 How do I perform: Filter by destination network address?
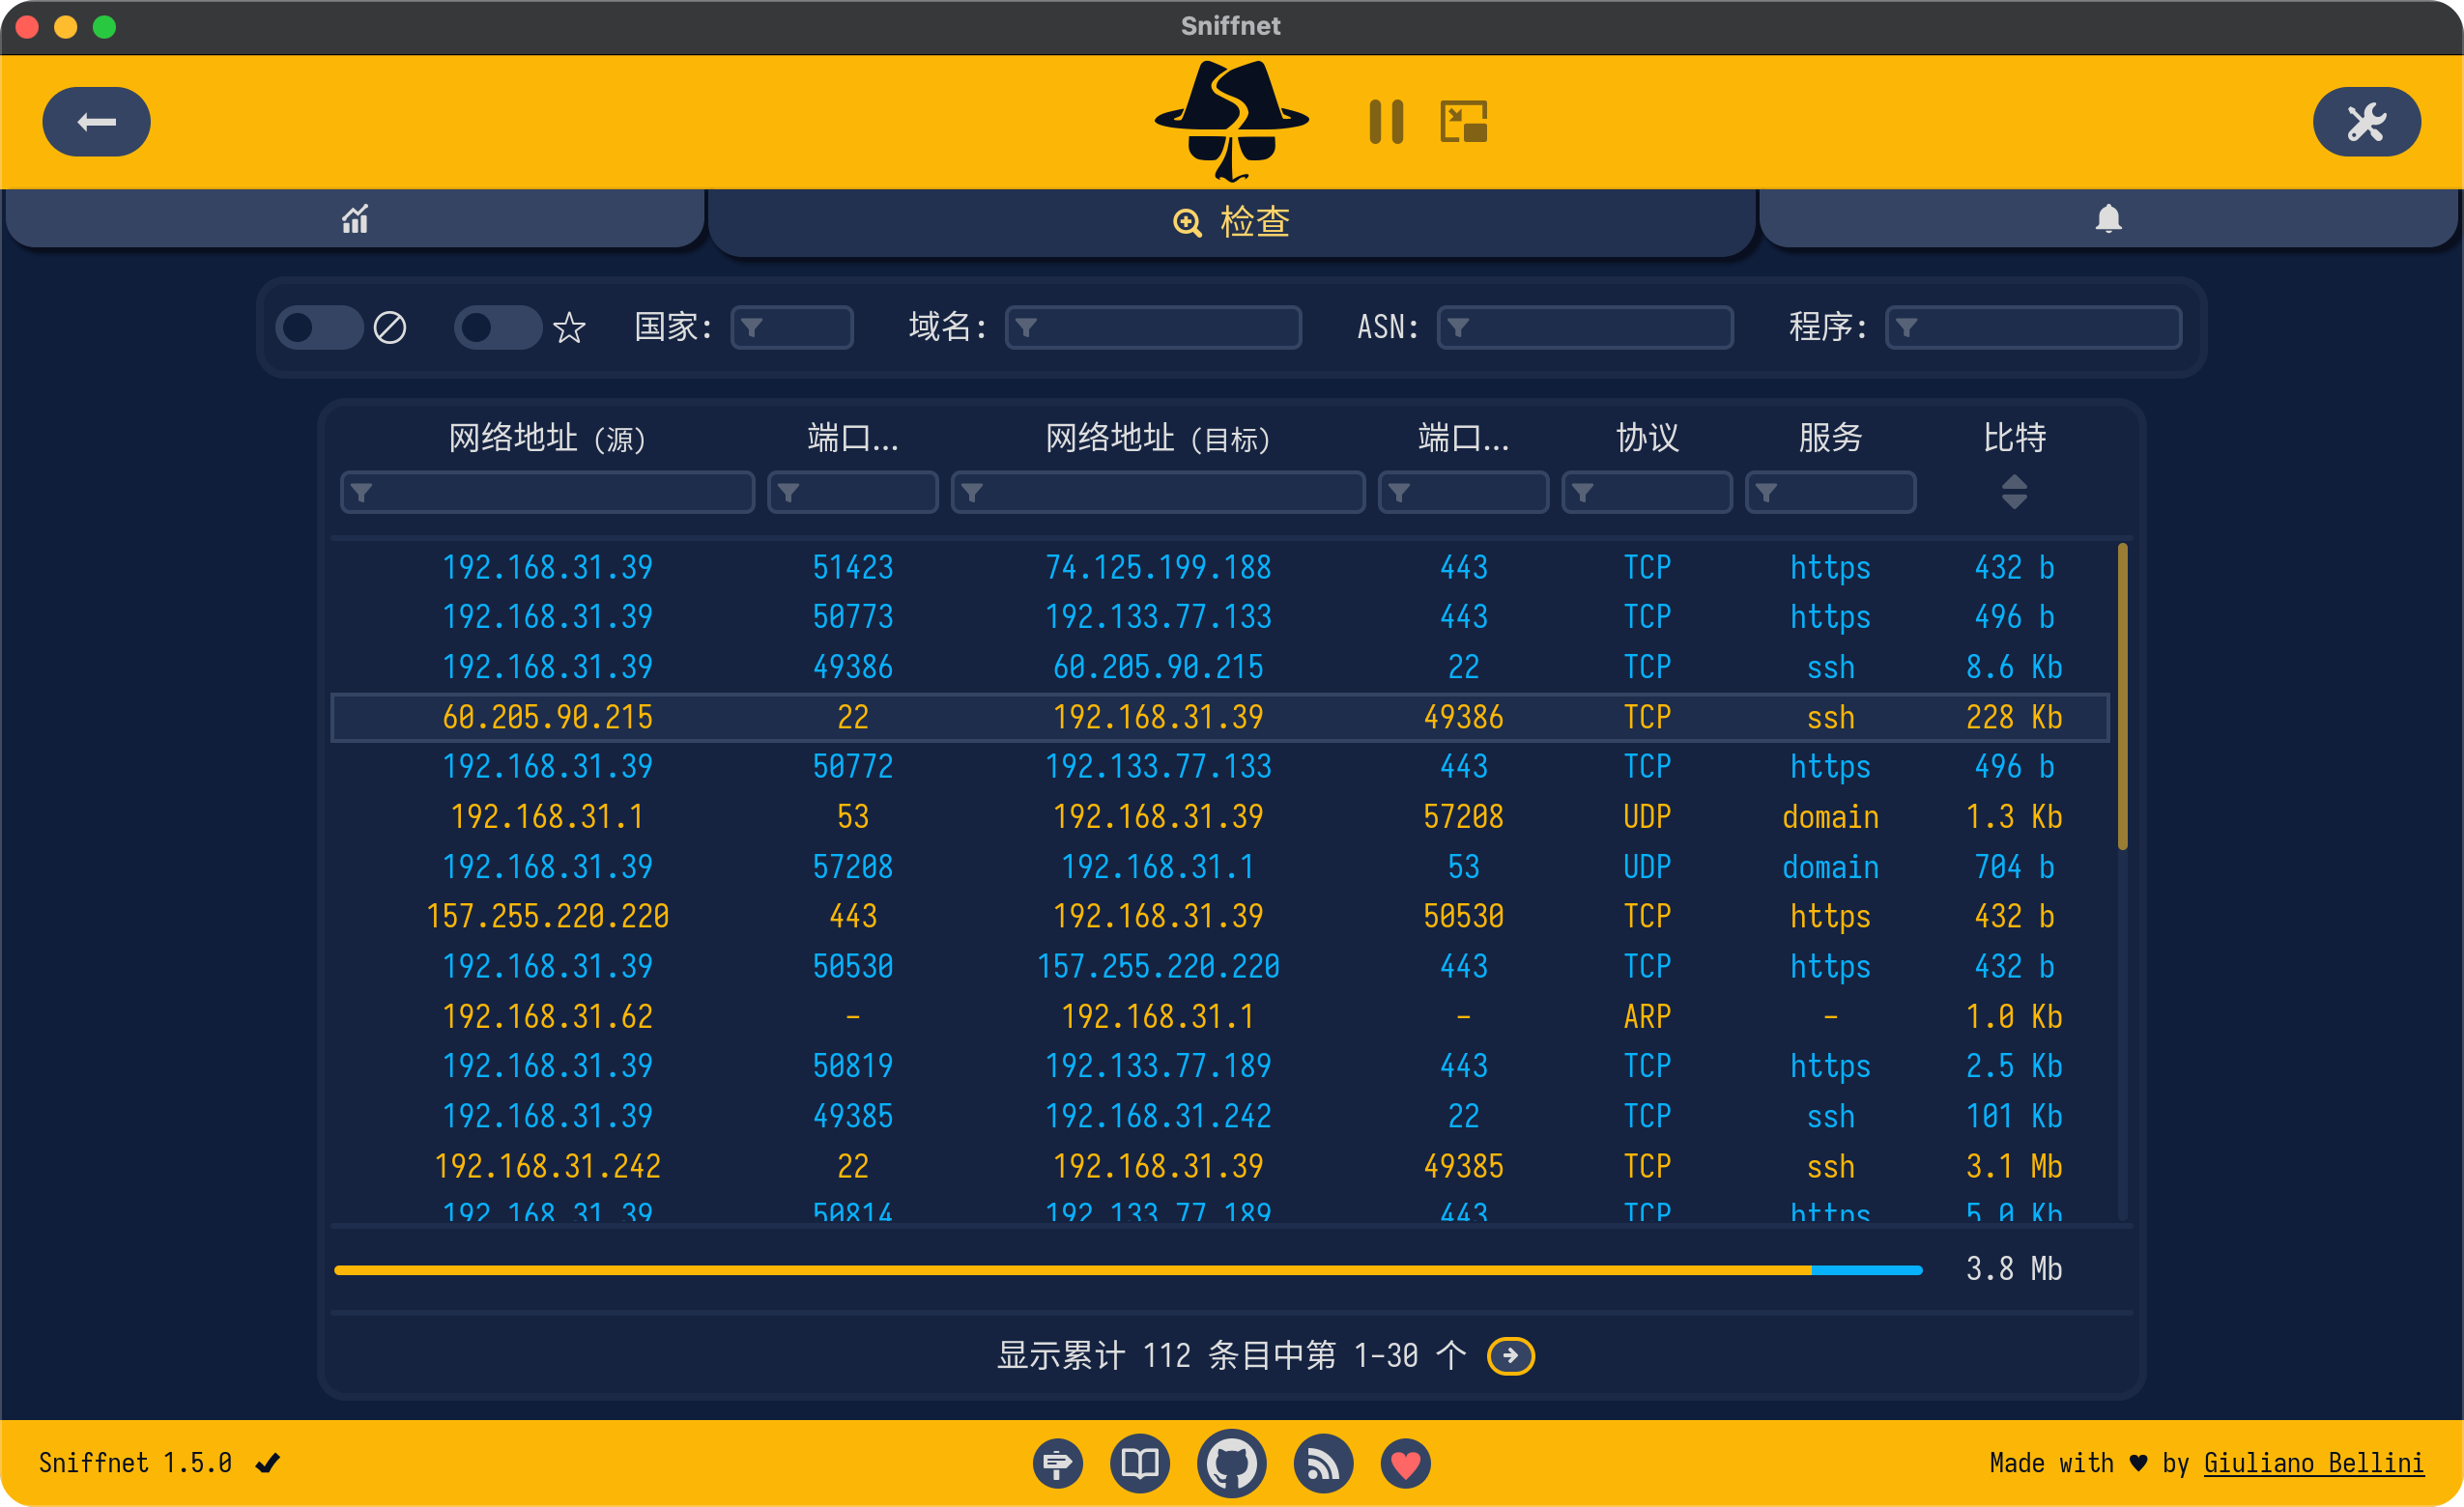coord(1158,492)
